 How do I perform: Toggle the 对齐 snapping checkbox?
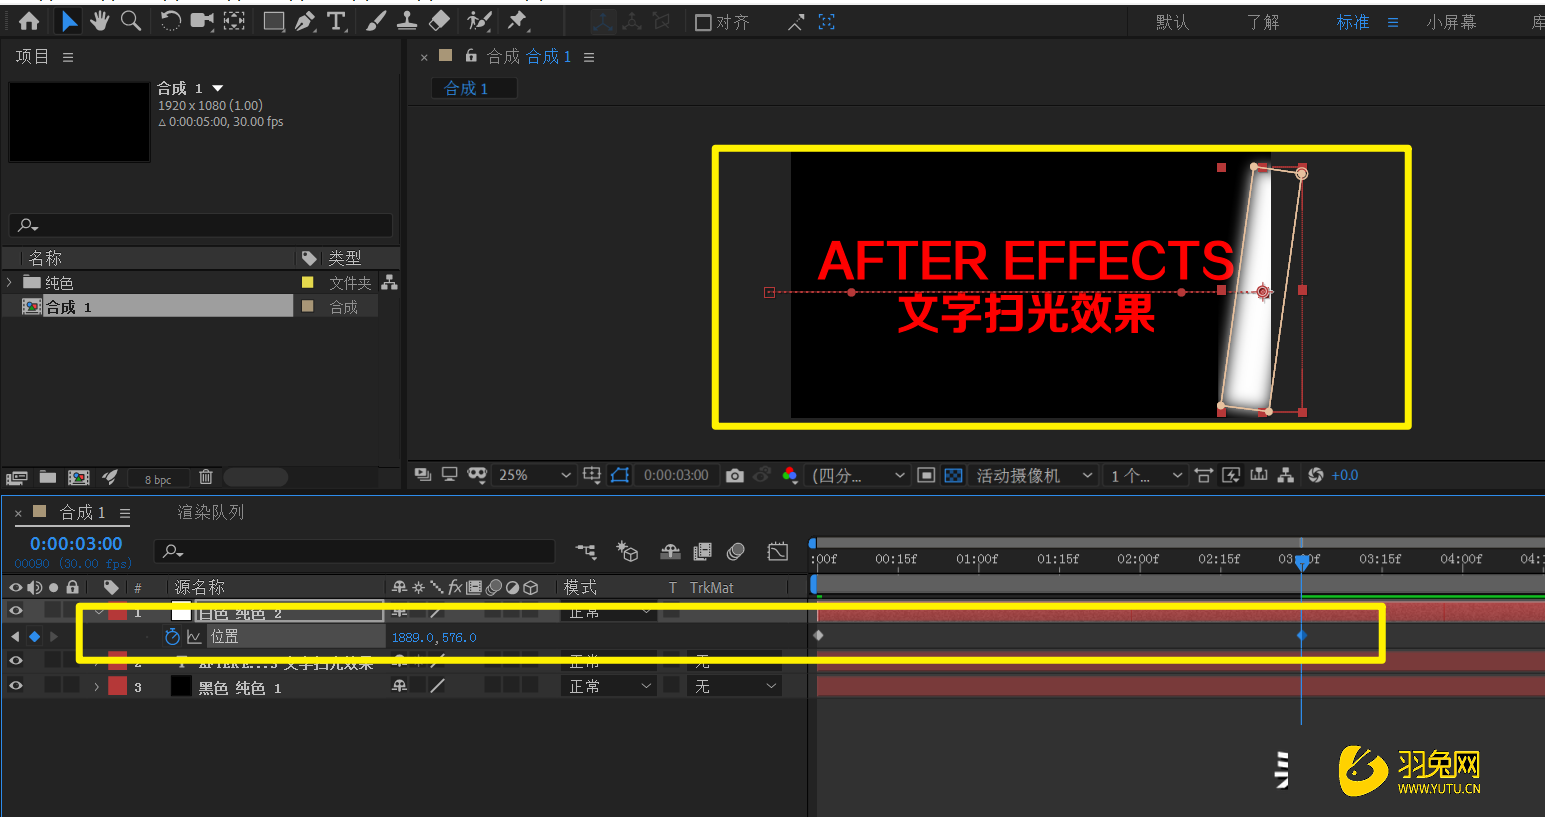coord(703,22)
